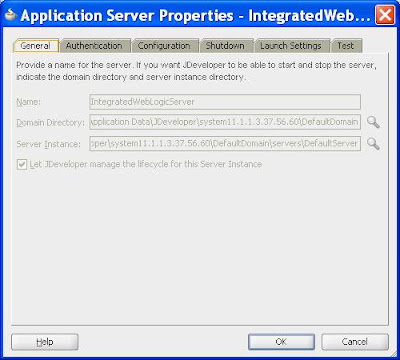
Task: Click the Server Instance path field
Action: [225, 144]
